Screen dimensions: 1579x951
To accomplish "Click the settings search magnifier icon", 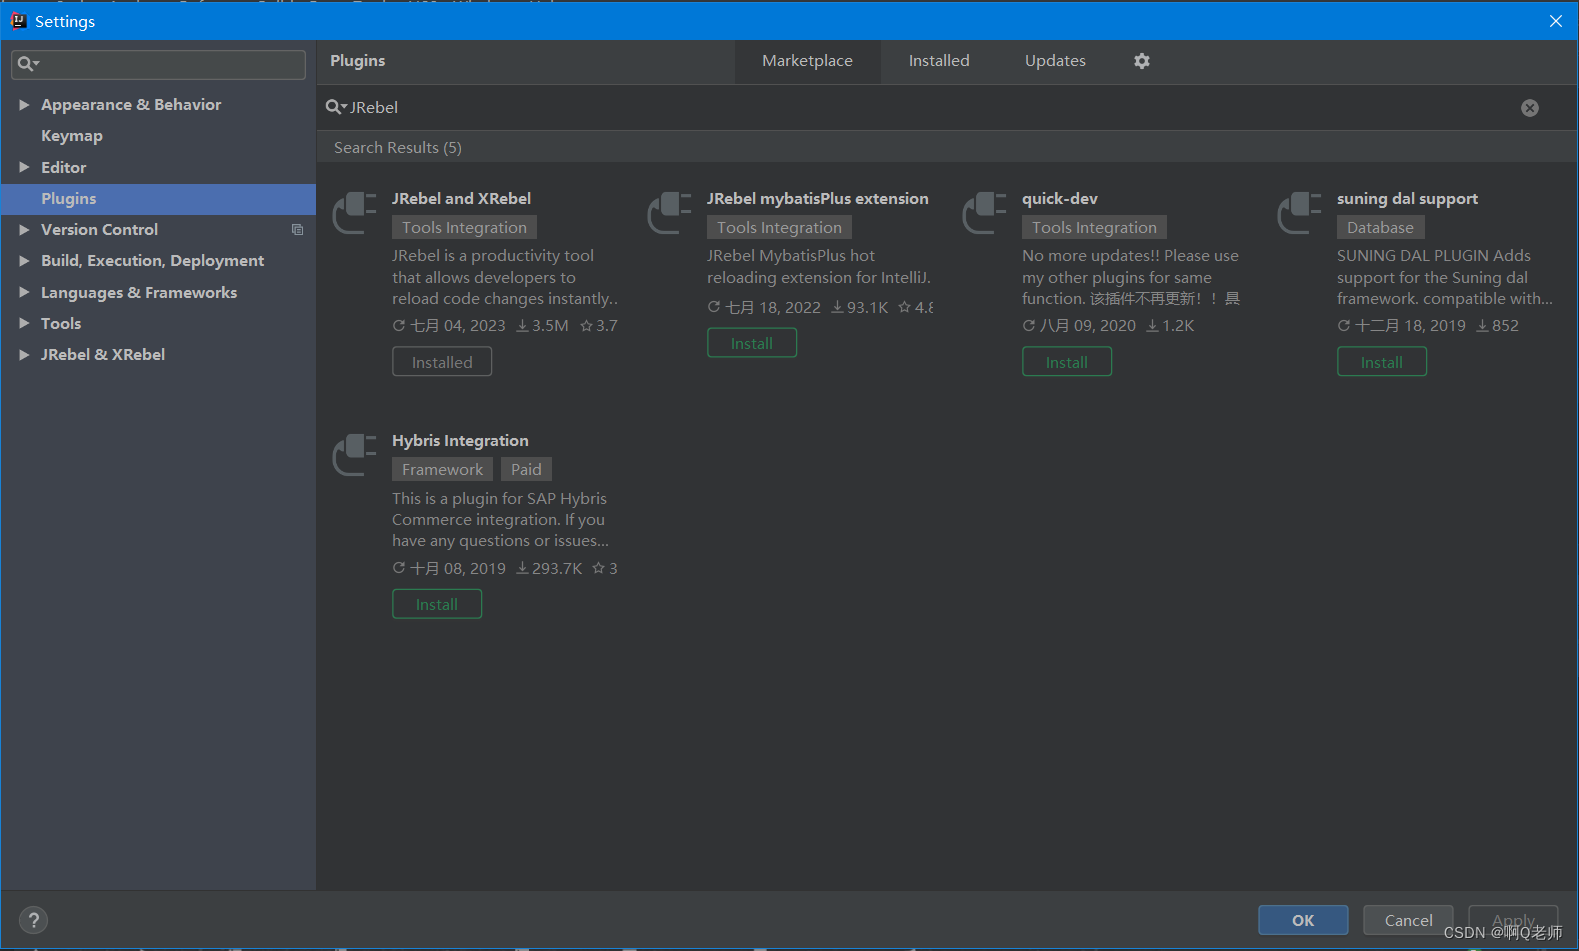I will click(x=28, y=64).
